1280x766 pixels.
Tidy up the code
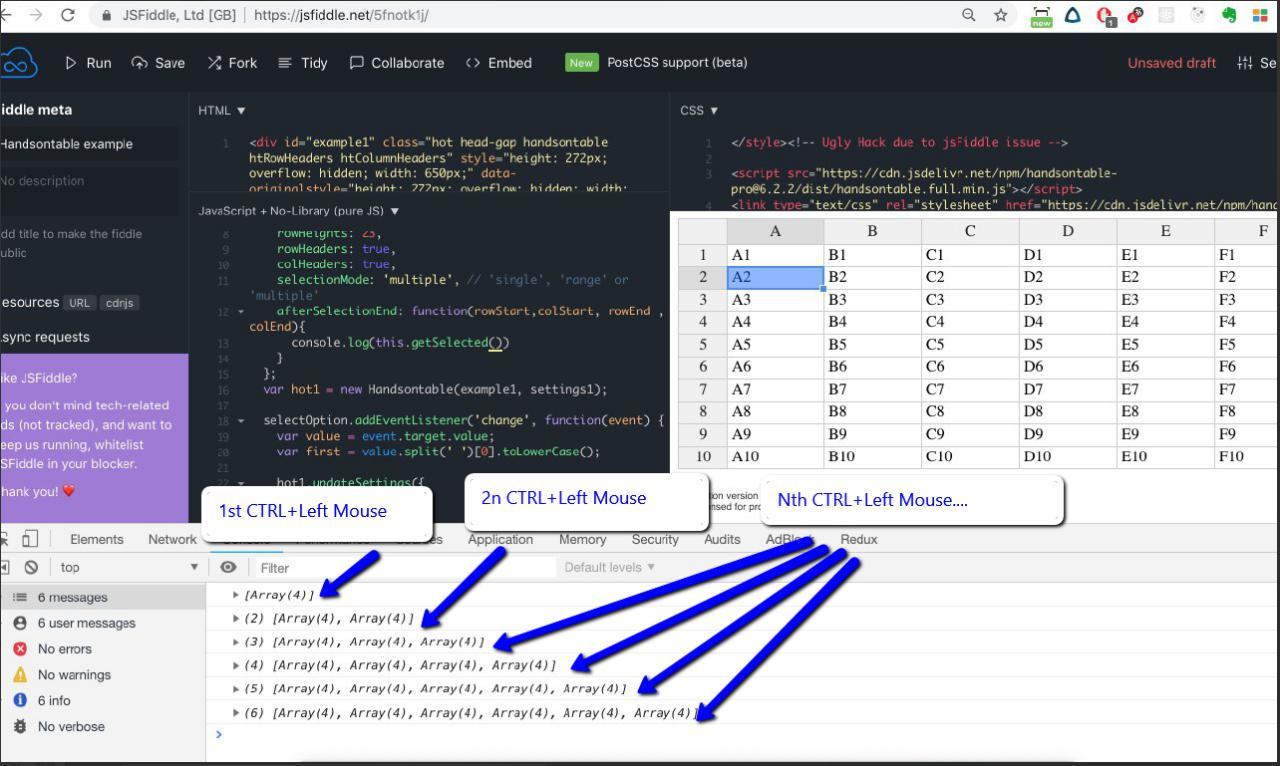click(x=303, y=63)
